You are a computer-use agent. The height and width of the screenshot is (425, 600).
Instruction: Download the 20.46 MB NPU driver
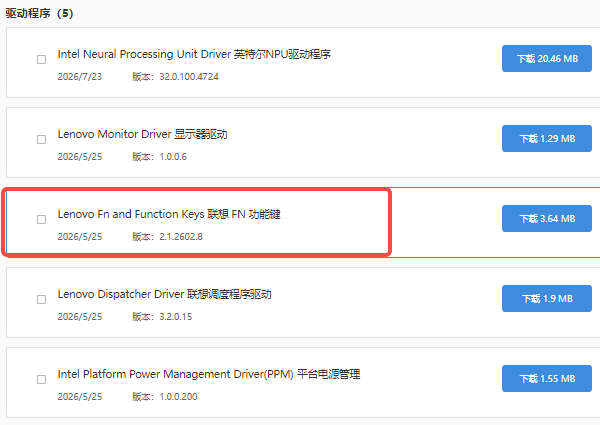click(x=547, y=59)
